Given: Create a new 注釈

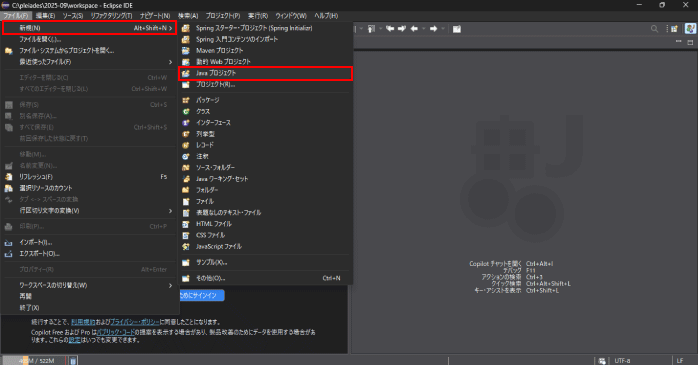Looking at the screenshot, I should [x=265, y=156].
